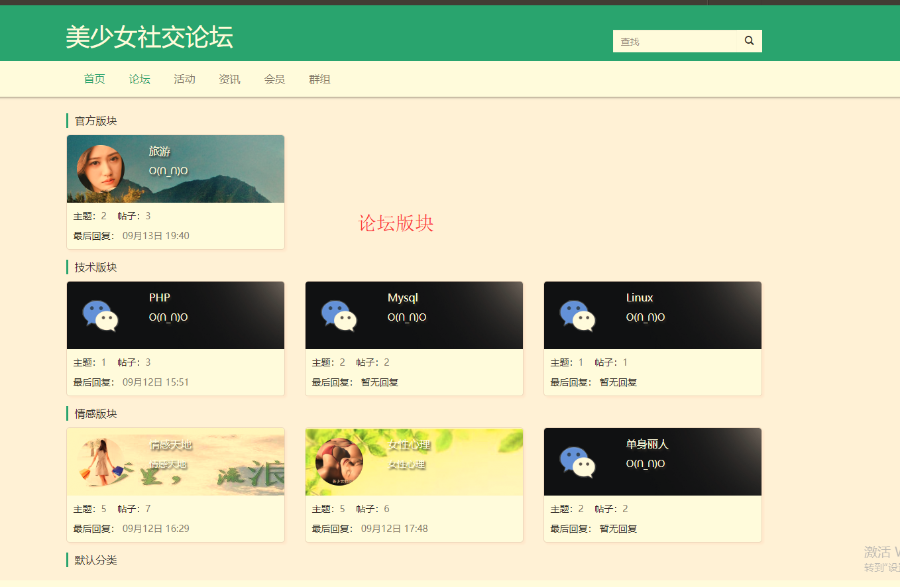
Task: Click the 旅游 forum avatar image
Action: pyautogui.click(x=100, y=169)
